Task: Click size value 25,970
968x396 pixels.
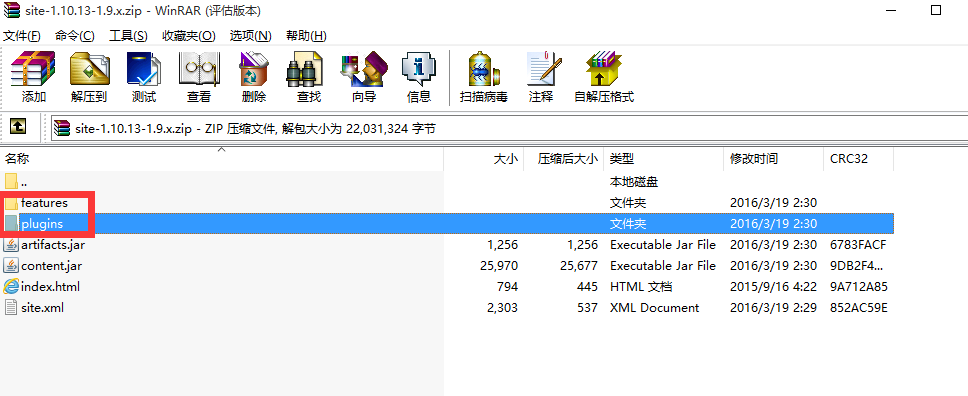Action: (x=499, y=266)
